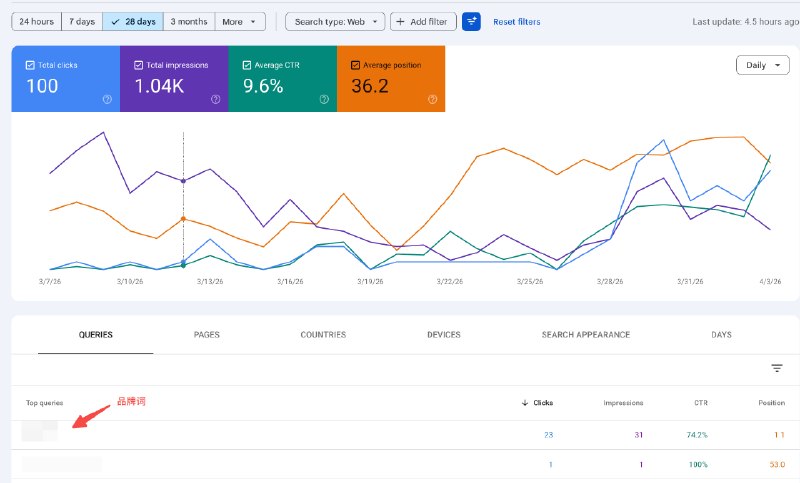Viewport: 800px width, 483px height.
Task: Toggle the Average CTR checkbox
Action: pyautogui.click(x=246, y=65)
